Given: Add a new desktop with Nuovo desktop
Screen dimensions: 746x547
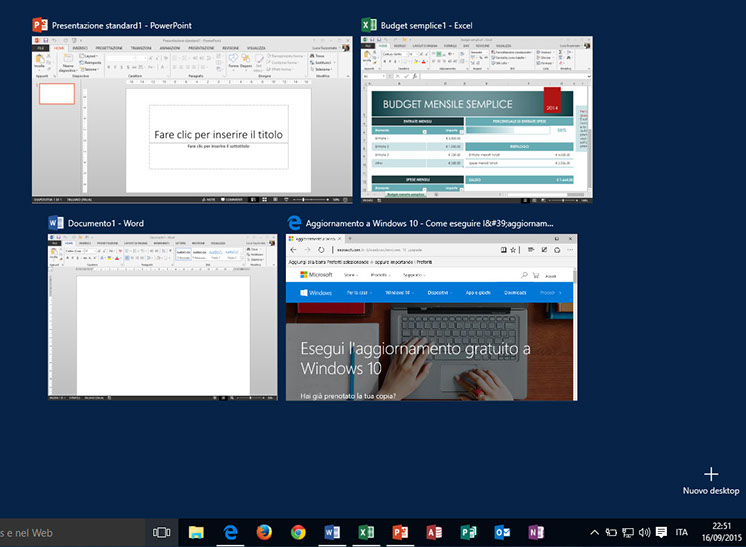Looking at the screenshot, I should [711, 479].
